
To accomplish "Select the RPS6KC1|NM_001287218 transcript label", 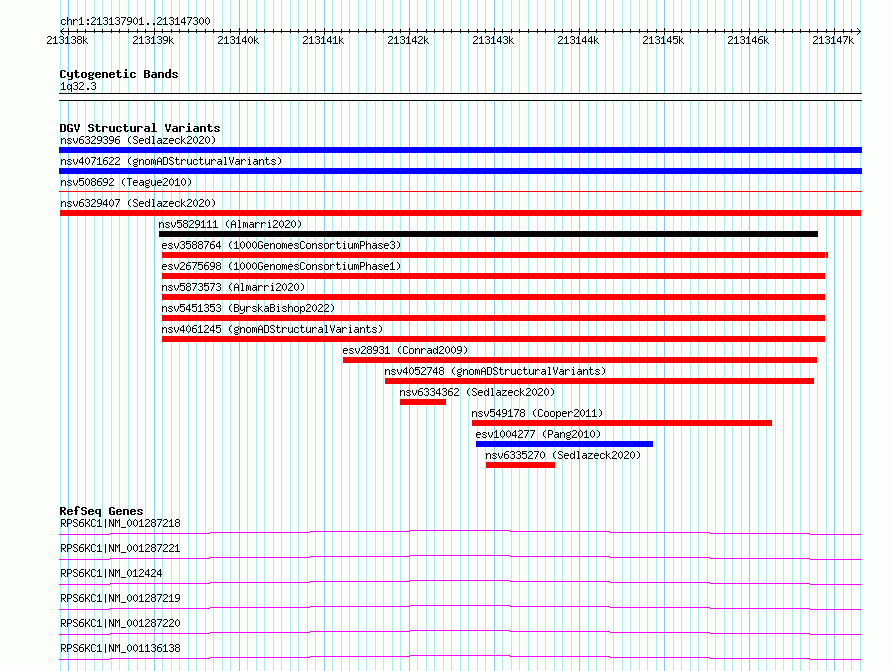I will click(120, 523).
